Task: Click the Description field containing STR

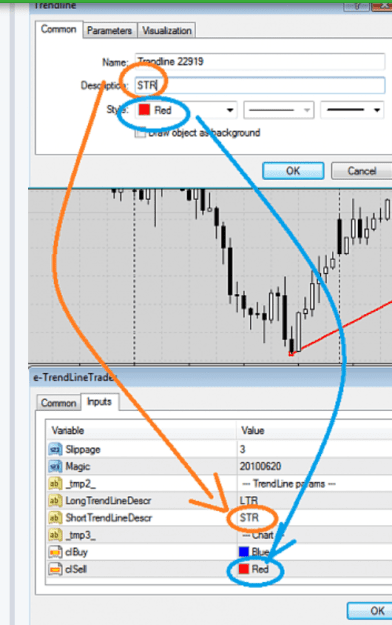Action: [260, 85]
